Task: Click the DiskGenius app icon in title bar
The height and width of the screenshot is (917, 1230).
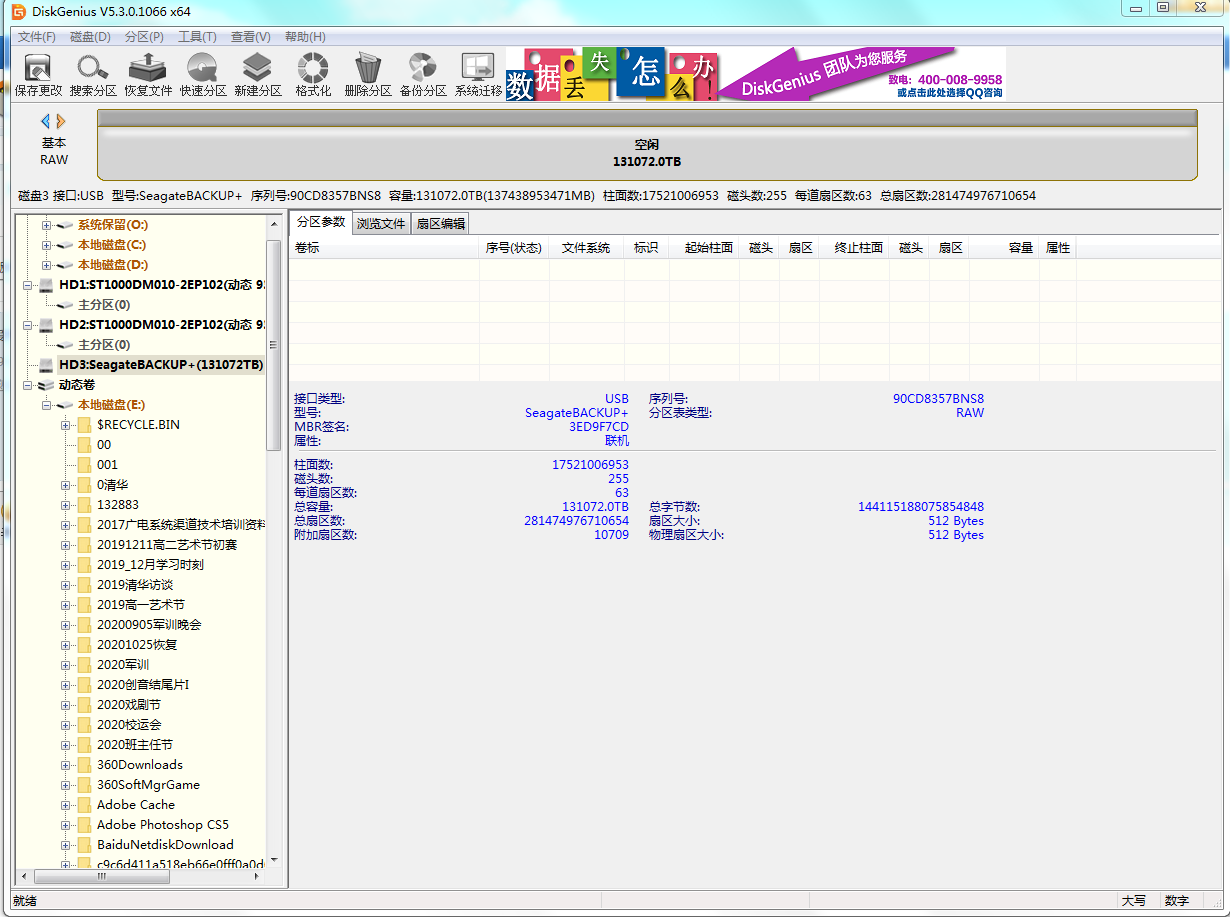Action: tap(18, 11)
